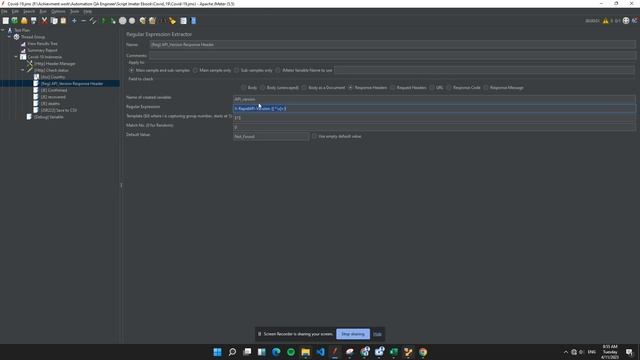Click the Reset search toolbar icon
640x360 pixels.
pos(172,20)
